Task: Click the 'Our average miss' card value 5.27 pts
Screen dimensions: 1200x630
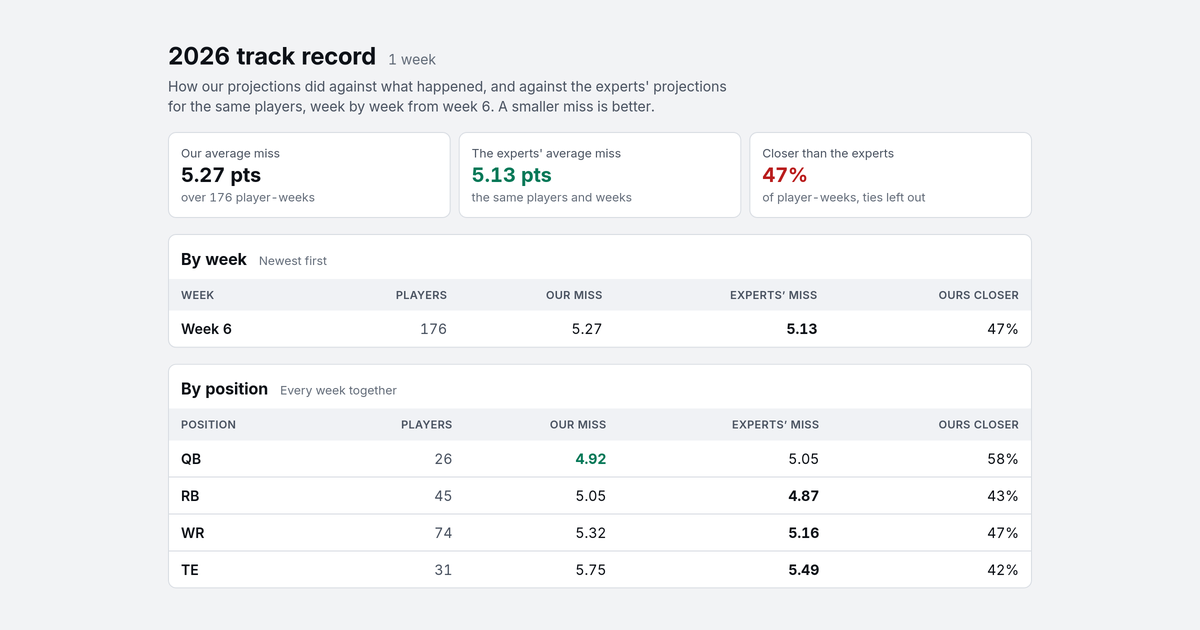Action: (x=221, y=175)
